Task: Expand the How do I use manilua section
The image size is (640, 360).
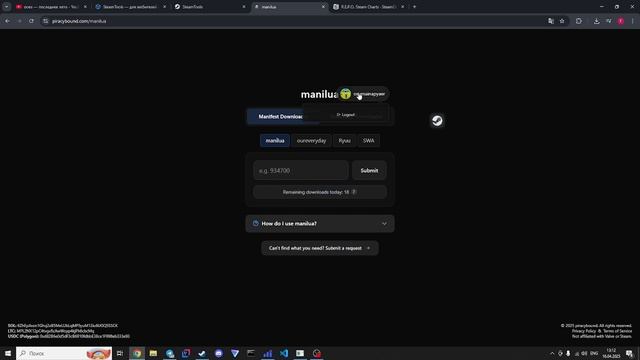Action: [x=320, y=224]
